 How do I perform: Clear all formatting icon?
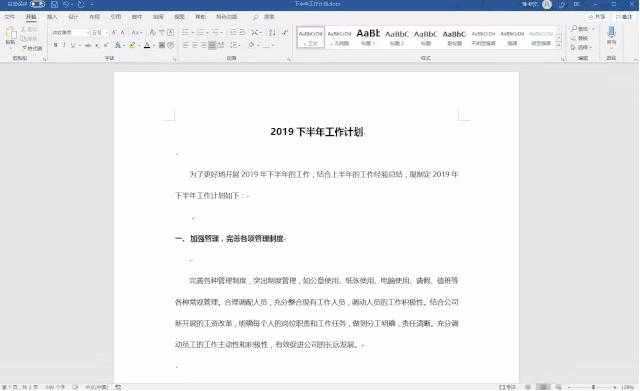pos(153,32)
